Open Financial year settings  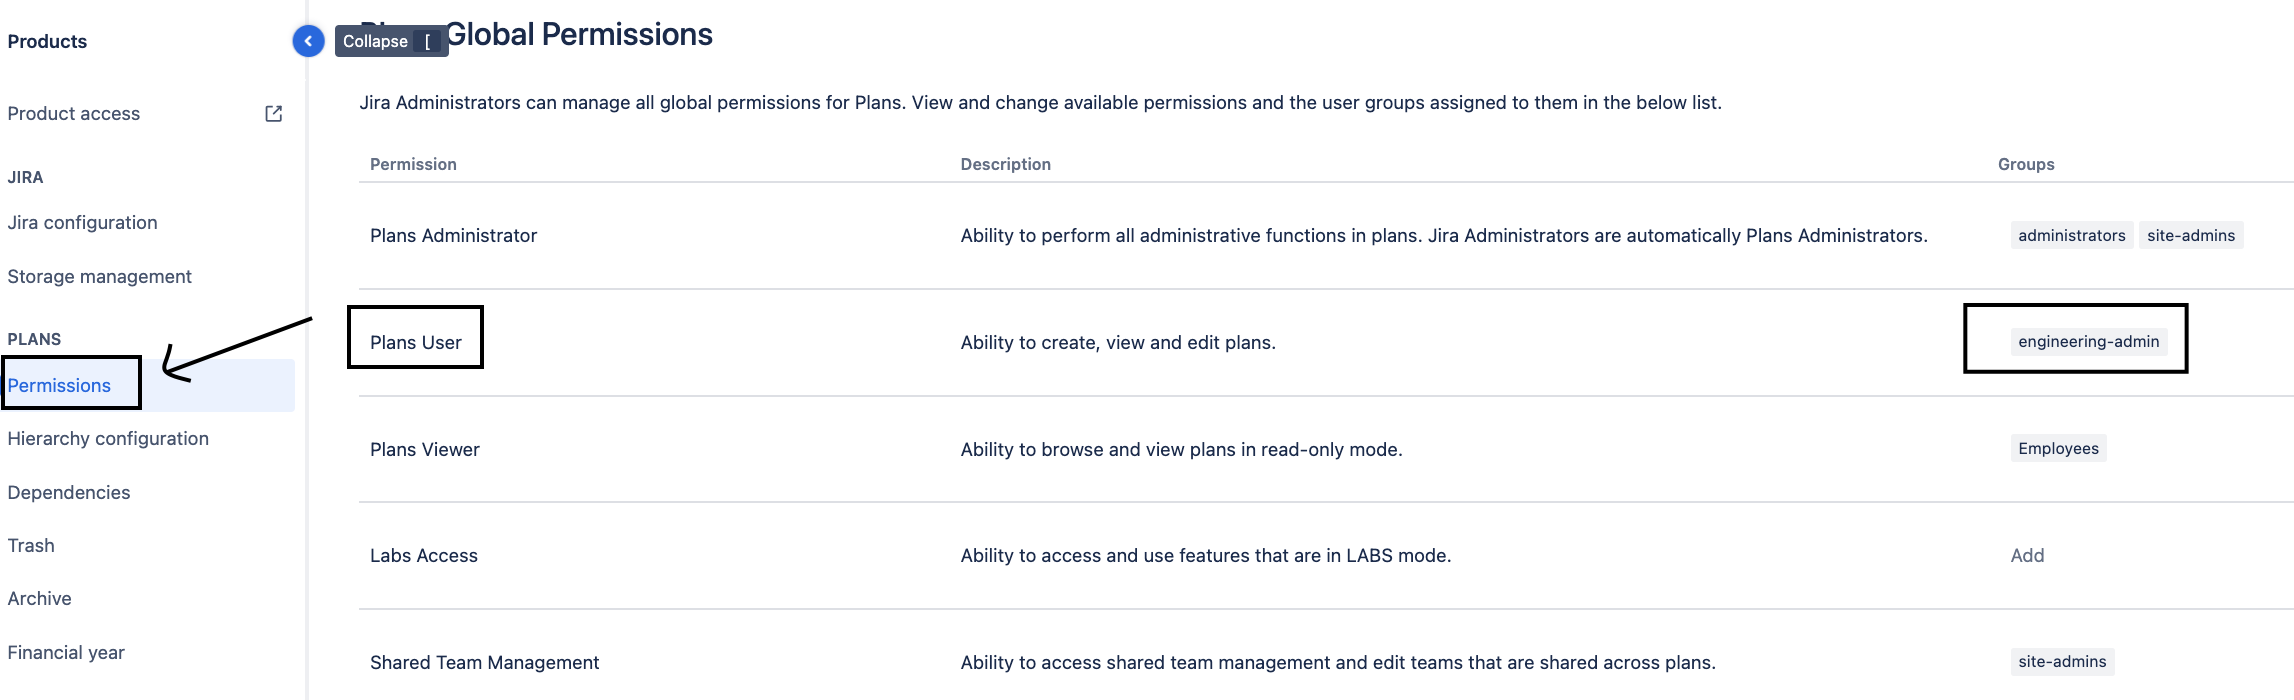(66, 653)
